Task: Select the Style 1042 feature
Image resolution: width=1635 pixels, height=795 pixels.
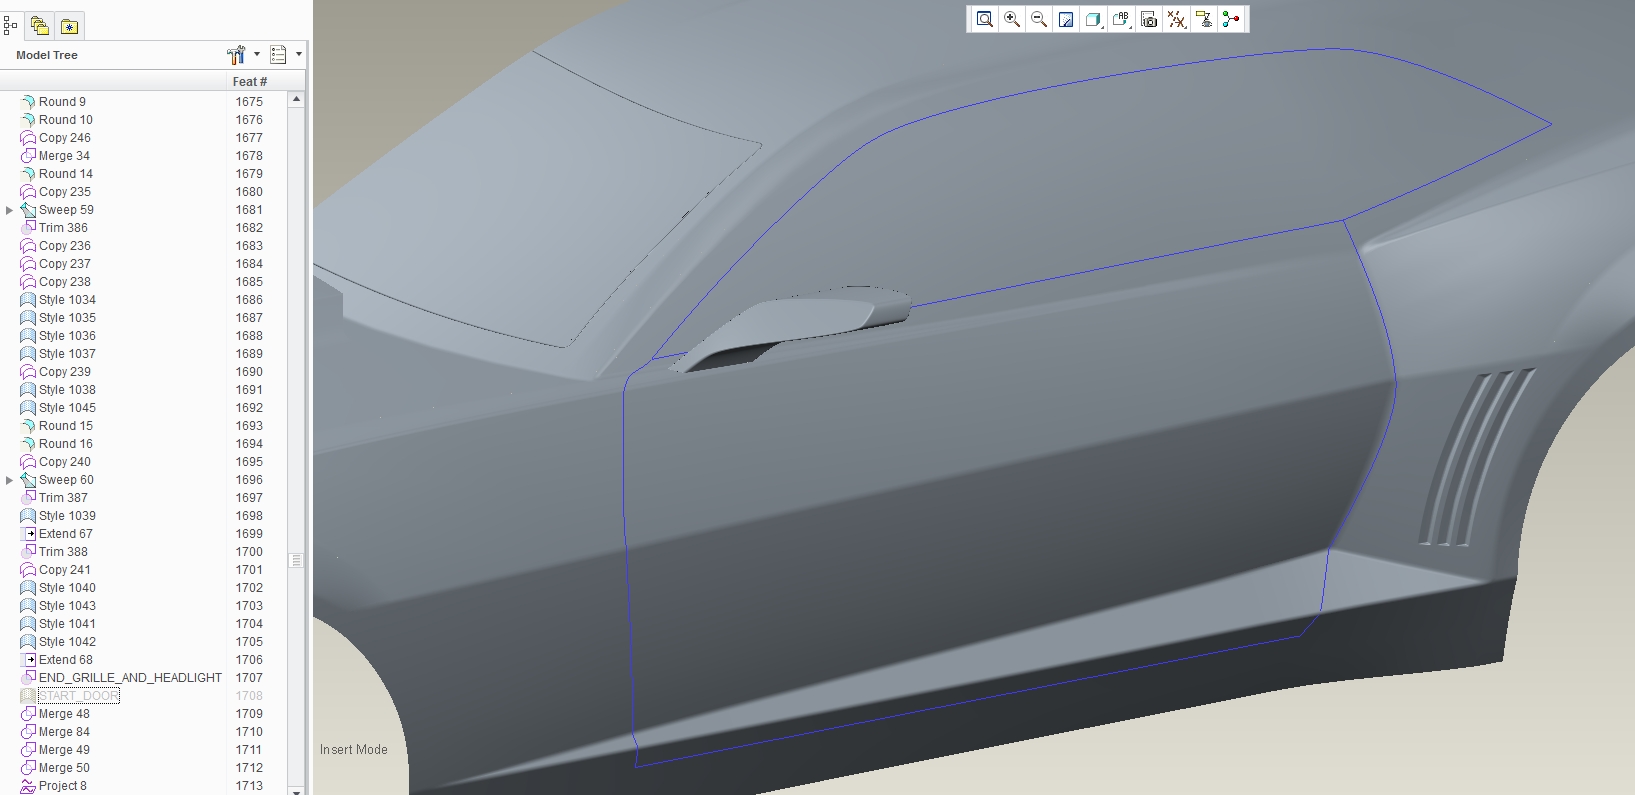Action: pos(67,642)
